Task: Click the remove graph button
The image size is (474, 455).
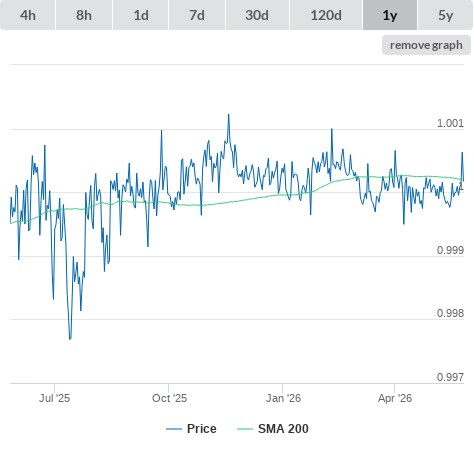Action: tap(426, 45)
